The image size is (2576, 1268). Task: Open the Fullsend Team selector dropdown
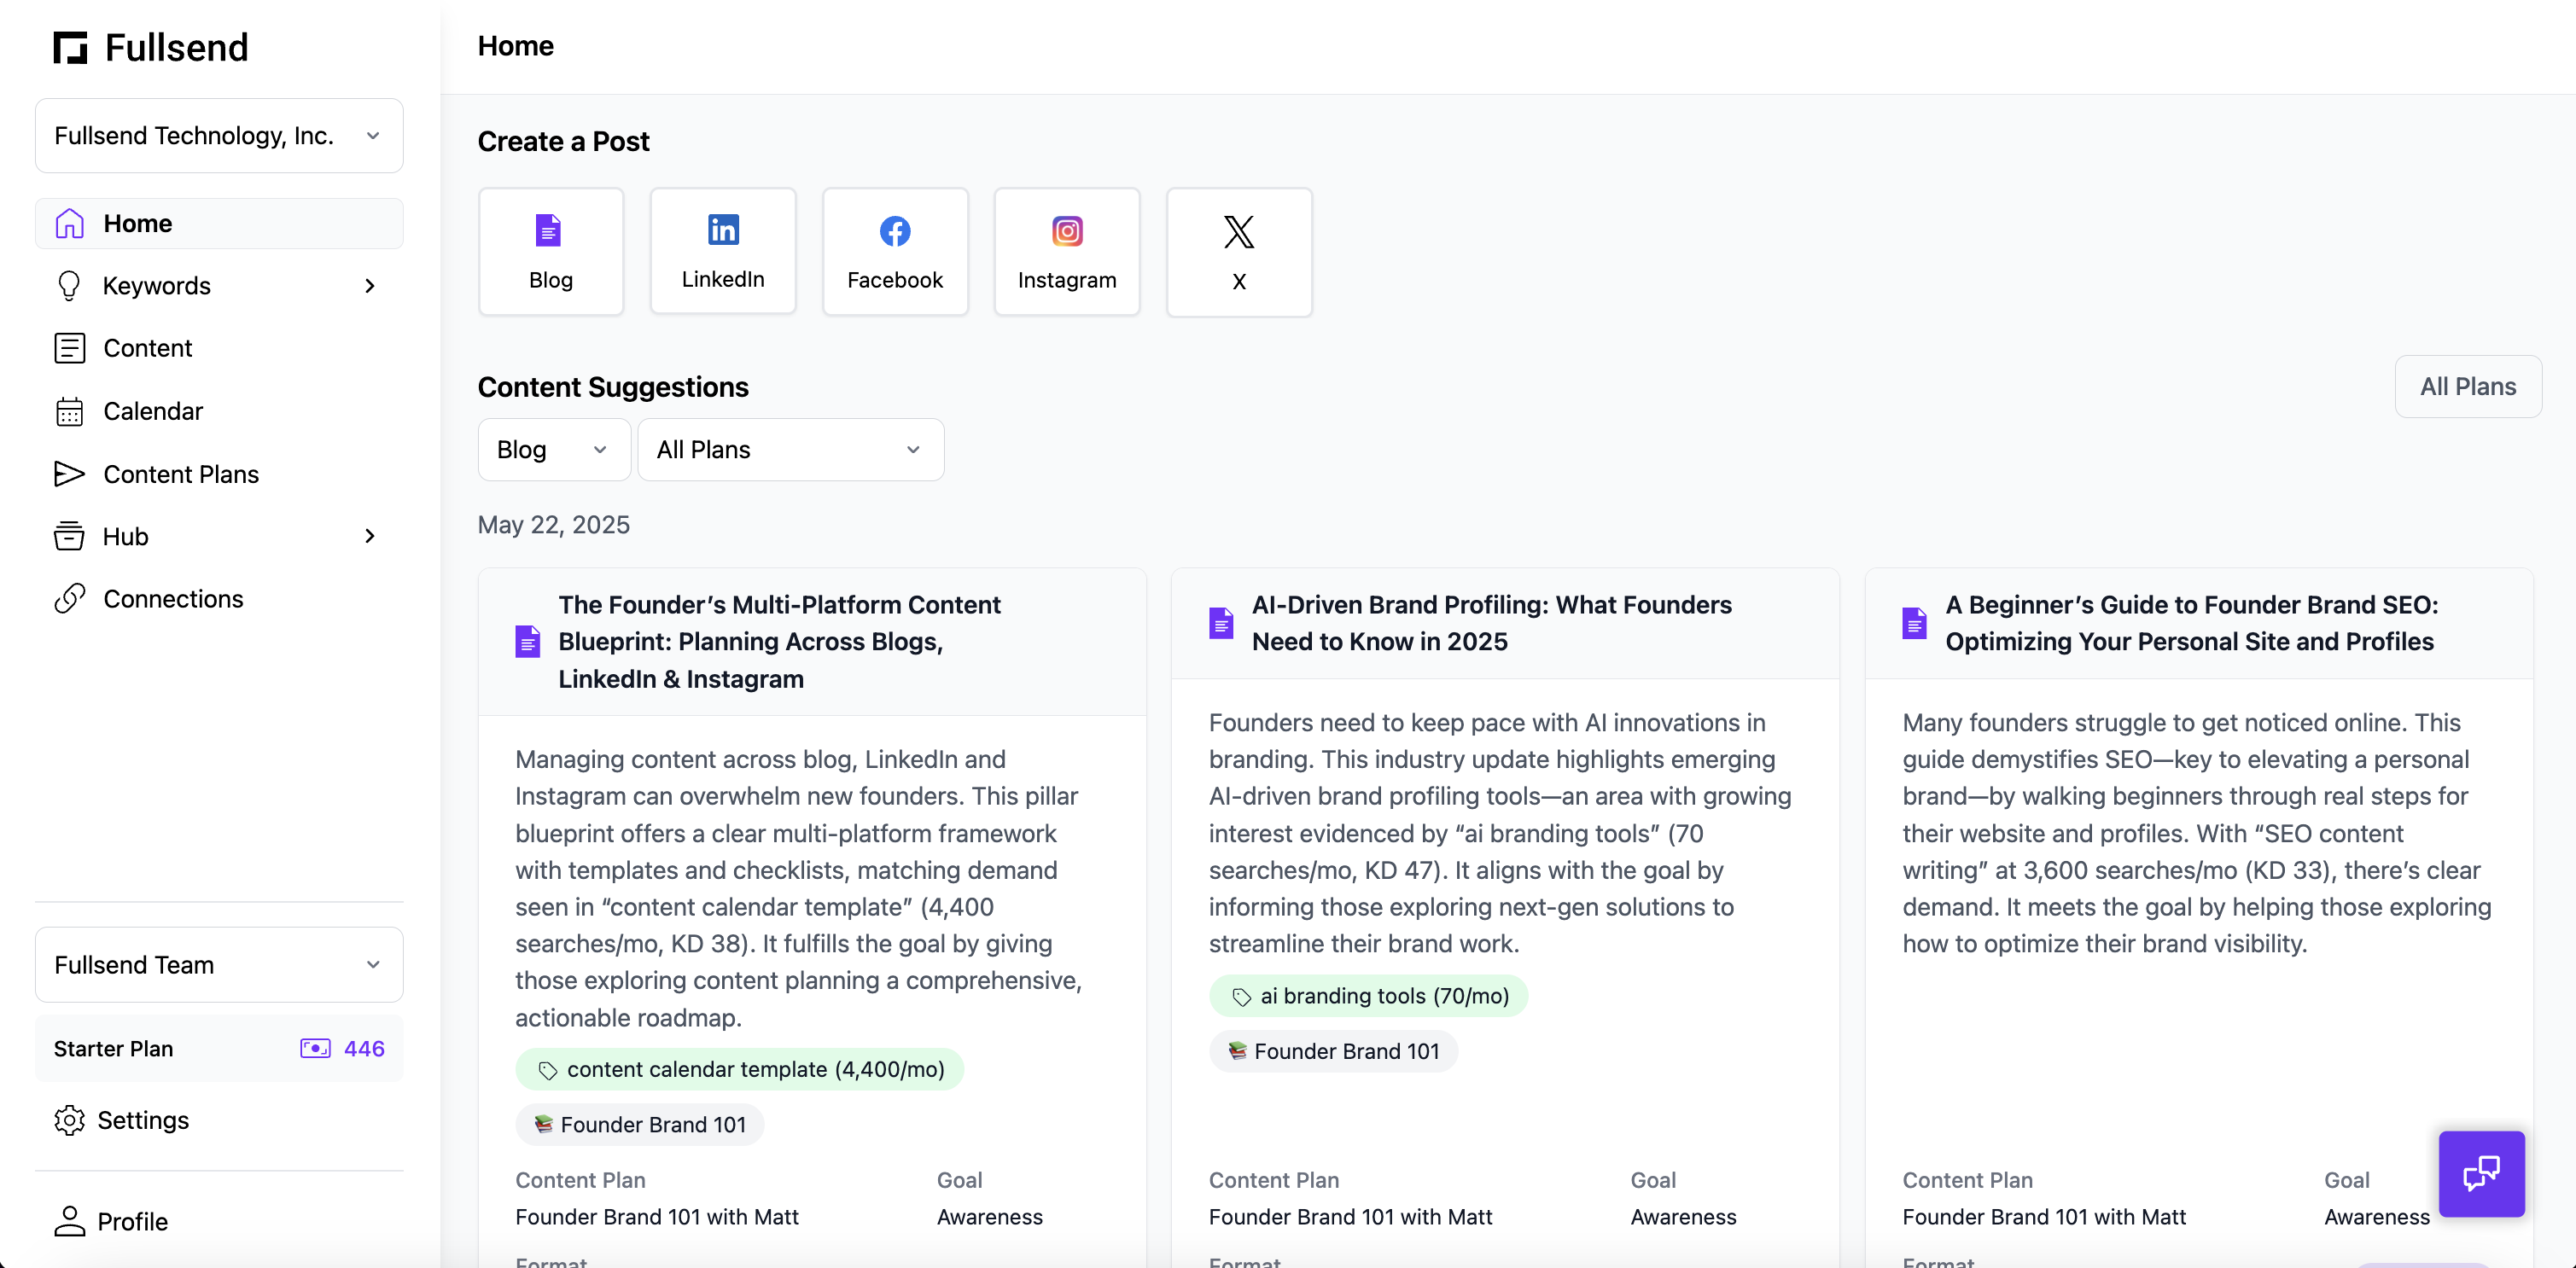[x=219, y=964]
